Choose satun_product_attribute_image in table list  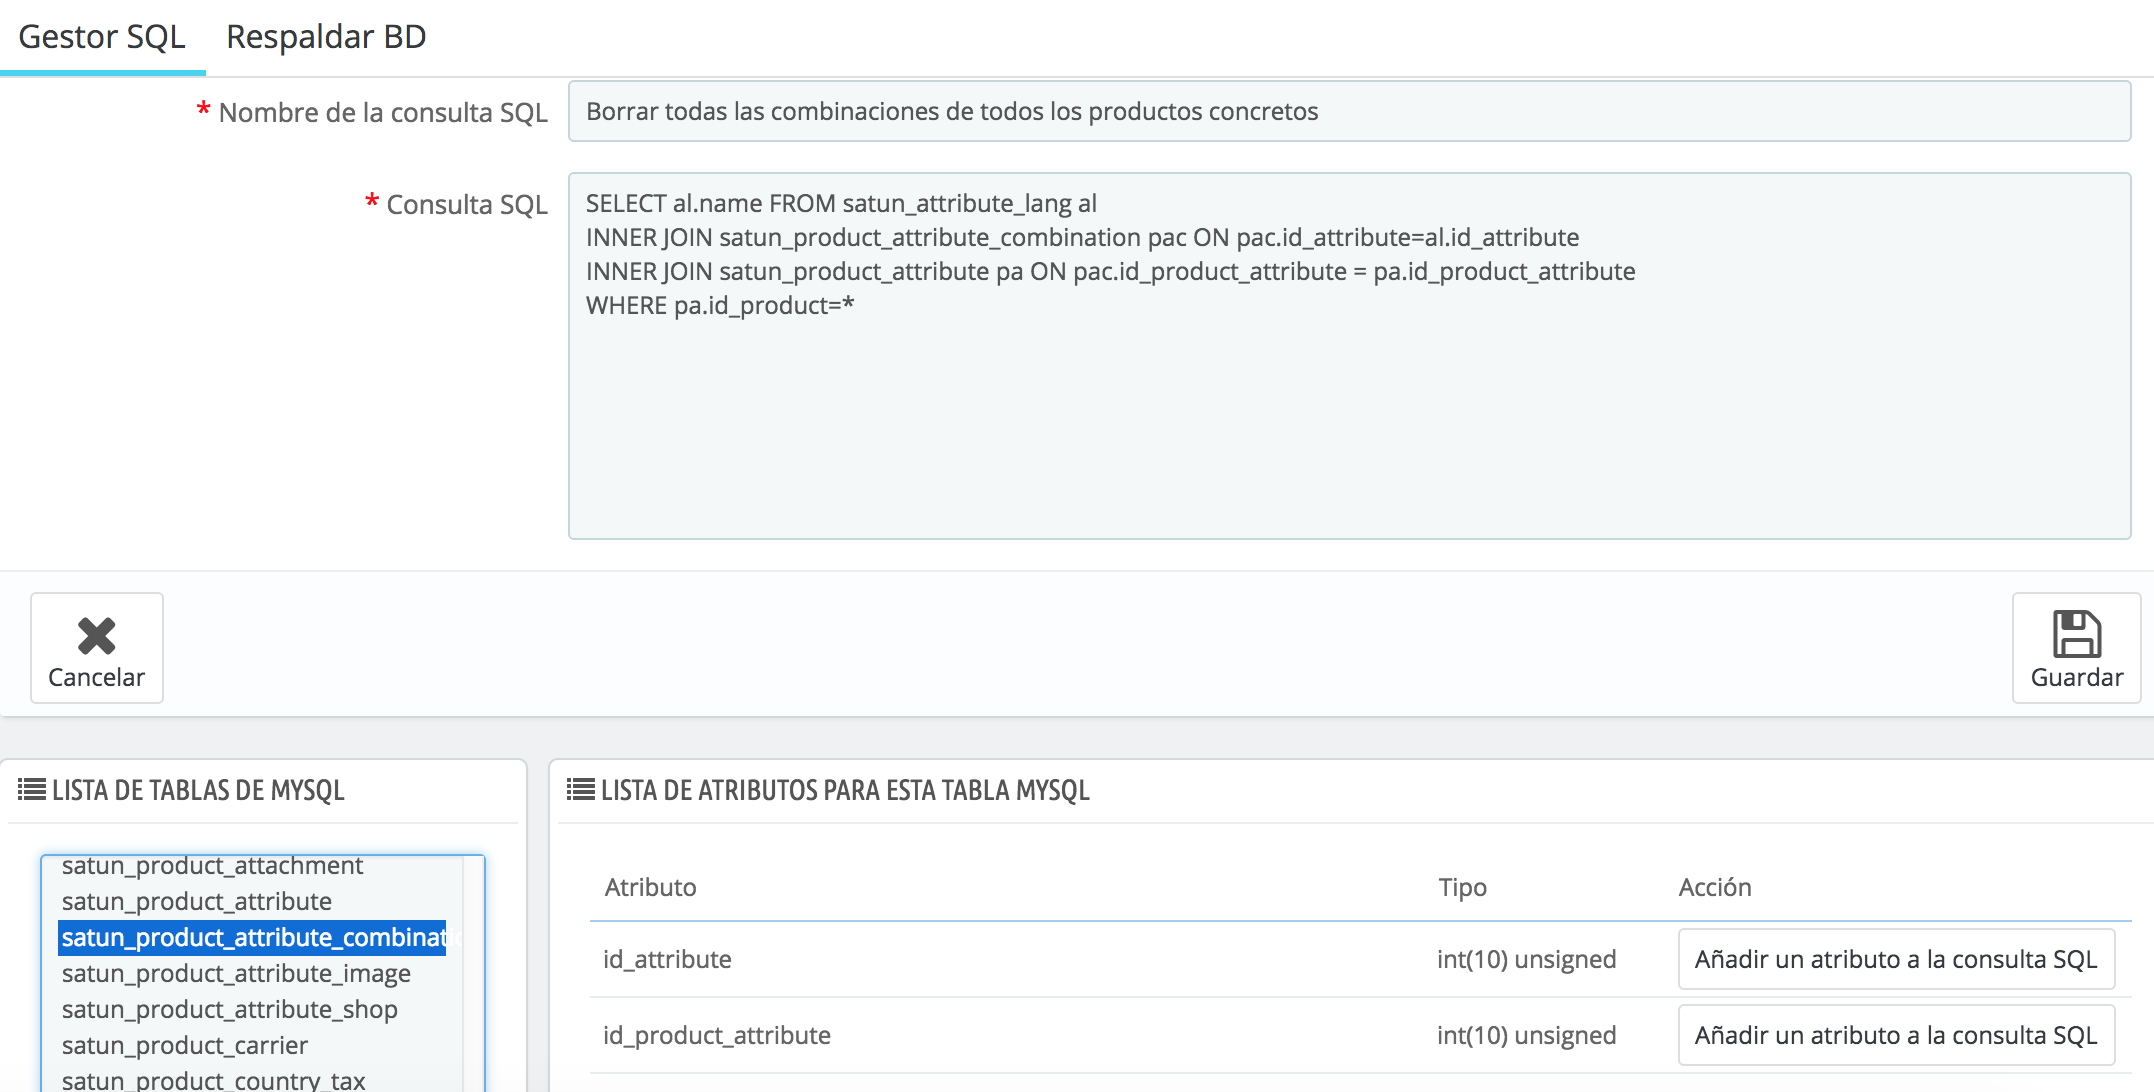[x=236, y=973]
